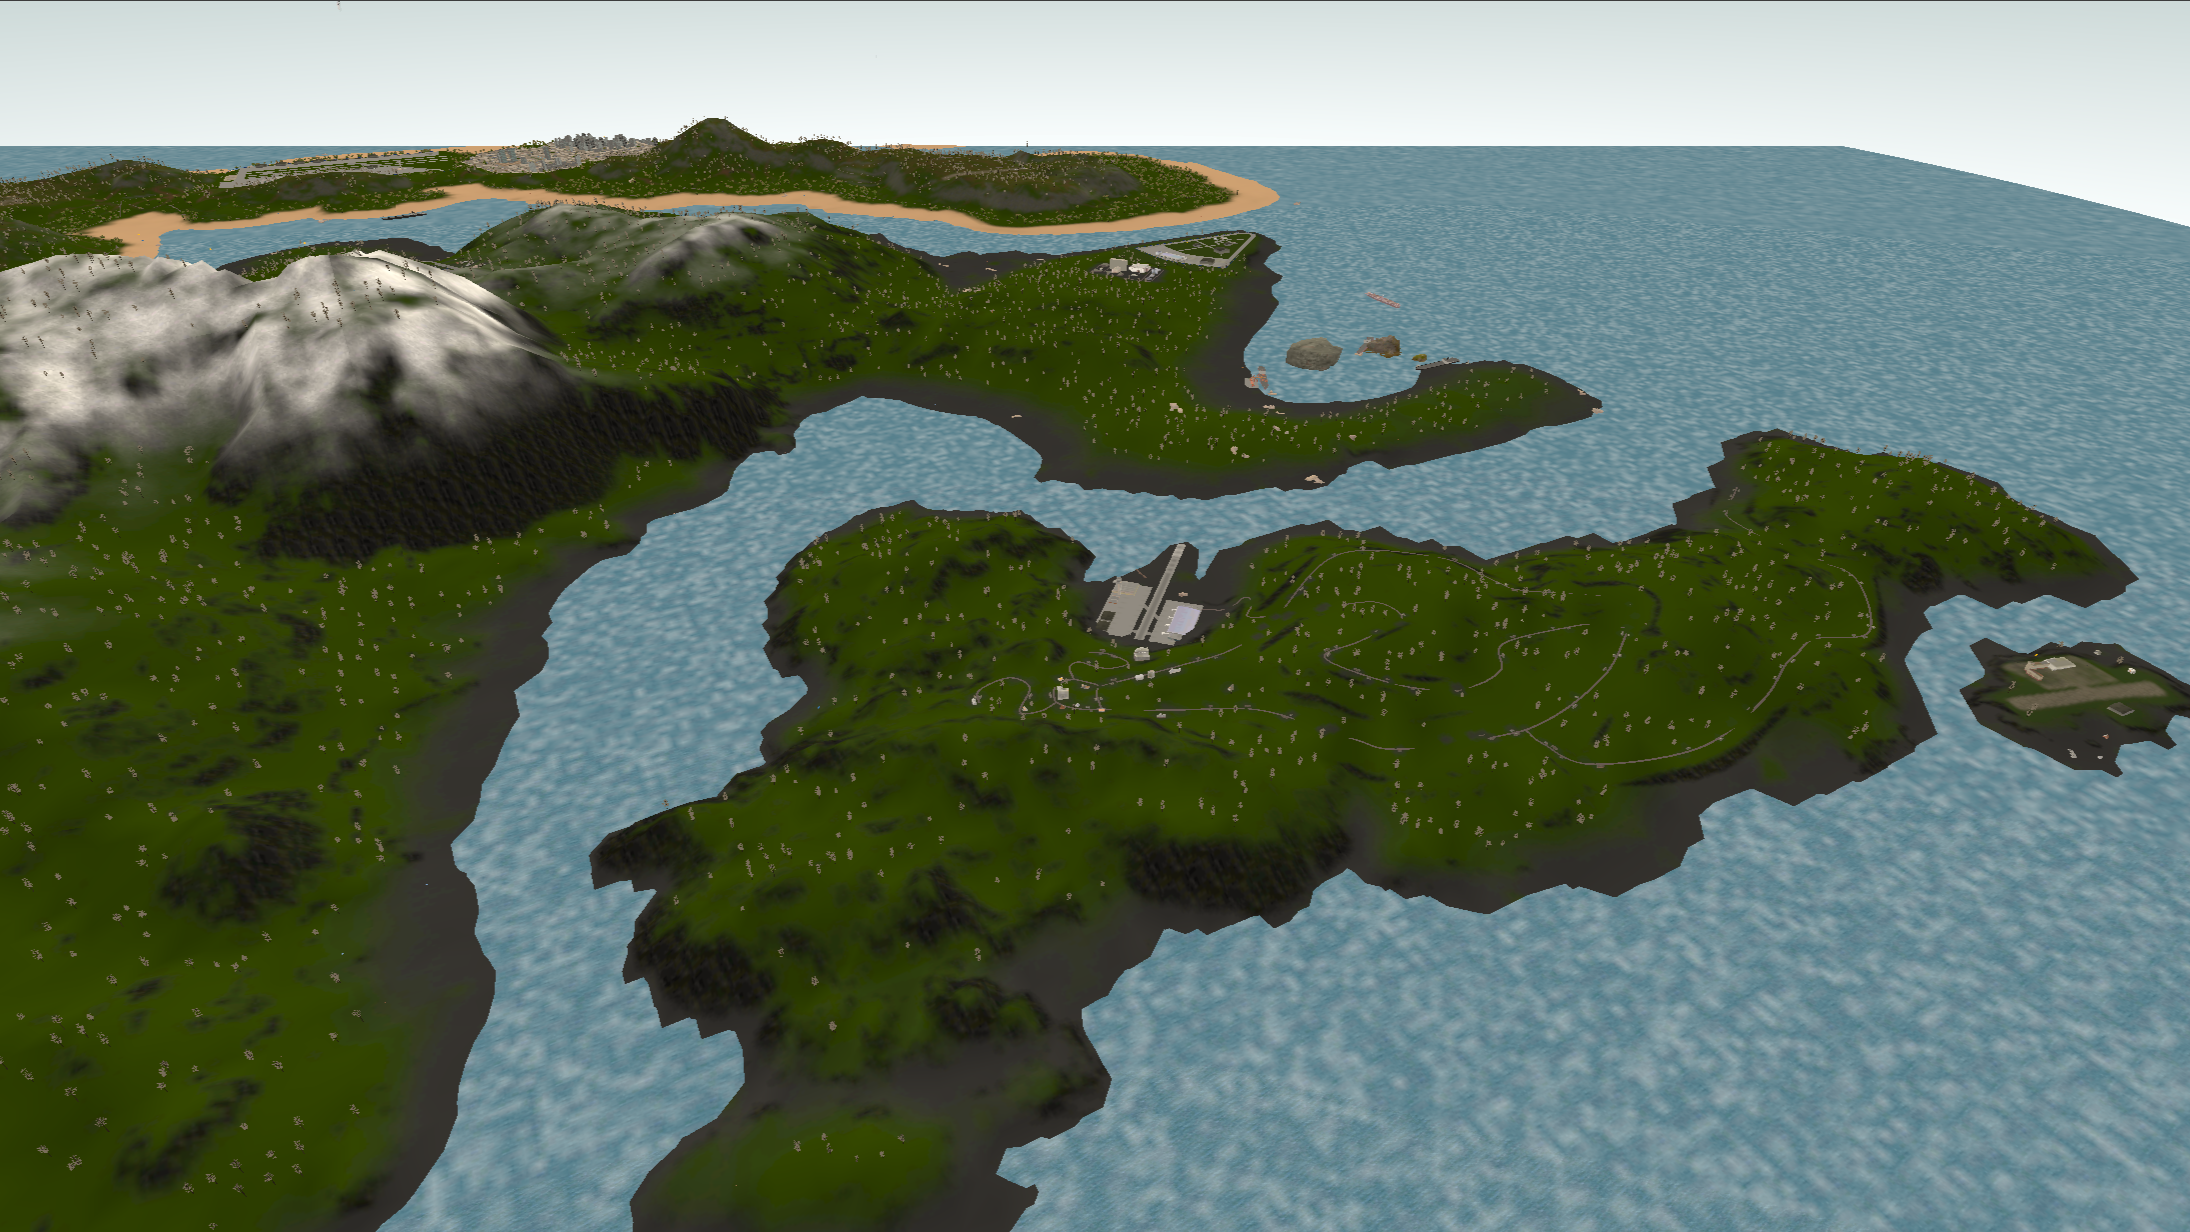Screen dimensions: 2190x1232
Task: Click the small vessel above the bay rocks
Action: click(x=1383, y=298)
